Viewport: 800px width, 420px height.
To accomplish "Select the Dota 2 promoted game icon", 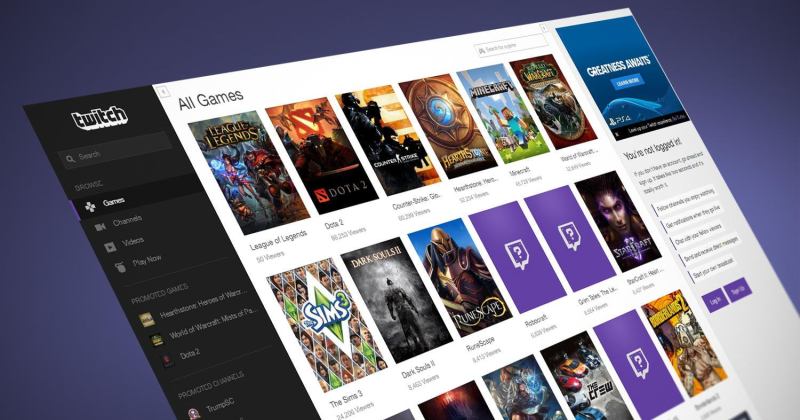I will coord(165,359).
